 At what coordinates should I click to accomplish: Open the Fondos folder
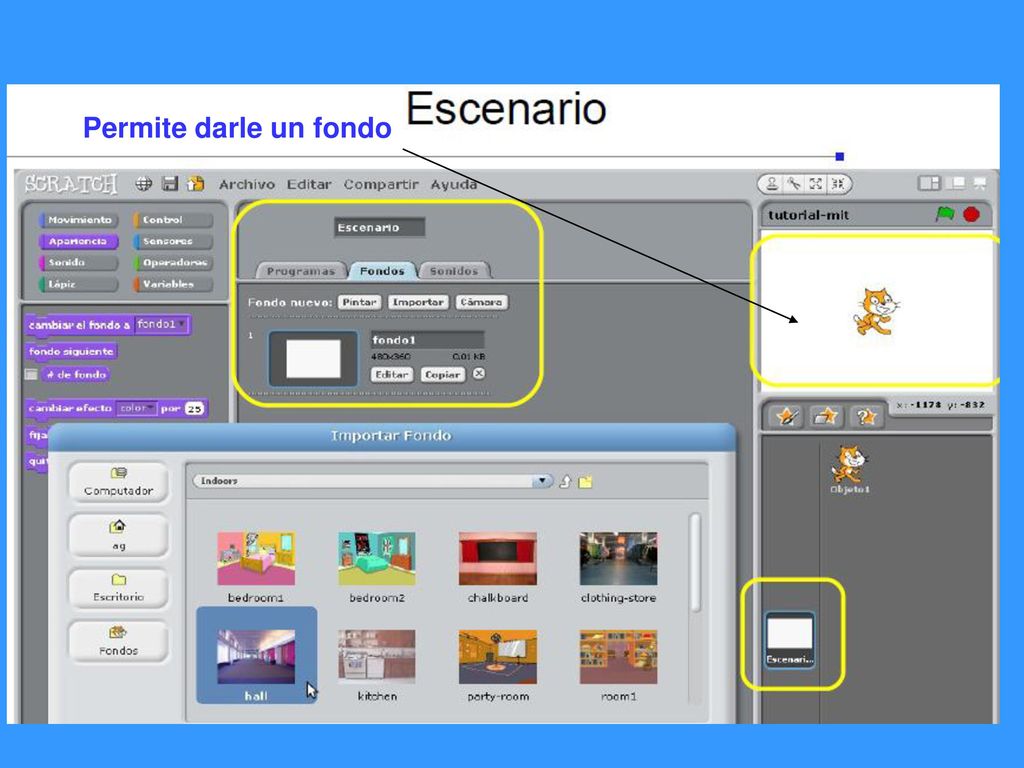(118, 641)
